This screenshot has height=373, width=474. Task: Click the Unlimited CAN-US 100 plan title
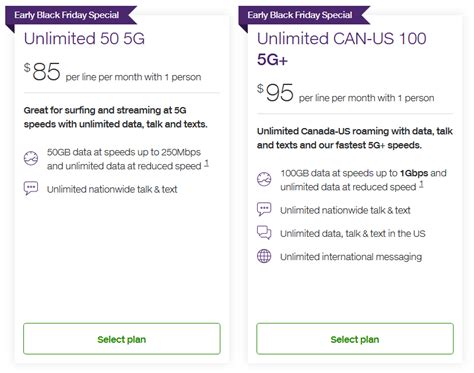coord(342,38)
